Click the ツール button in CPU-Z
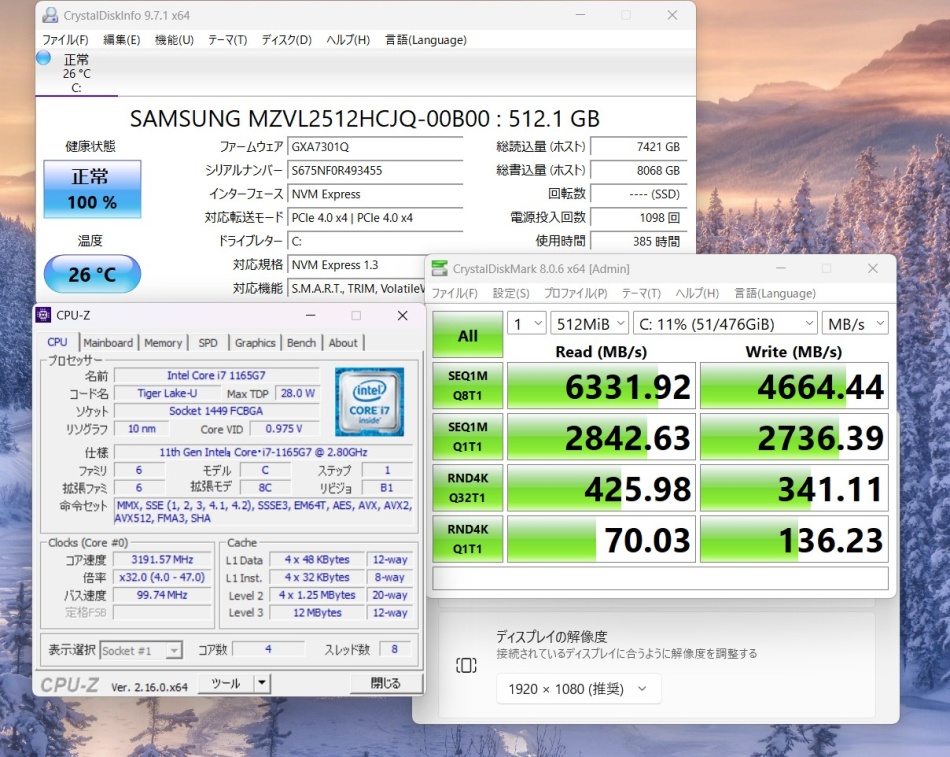950x757 pixels. (x=226, y=683)
